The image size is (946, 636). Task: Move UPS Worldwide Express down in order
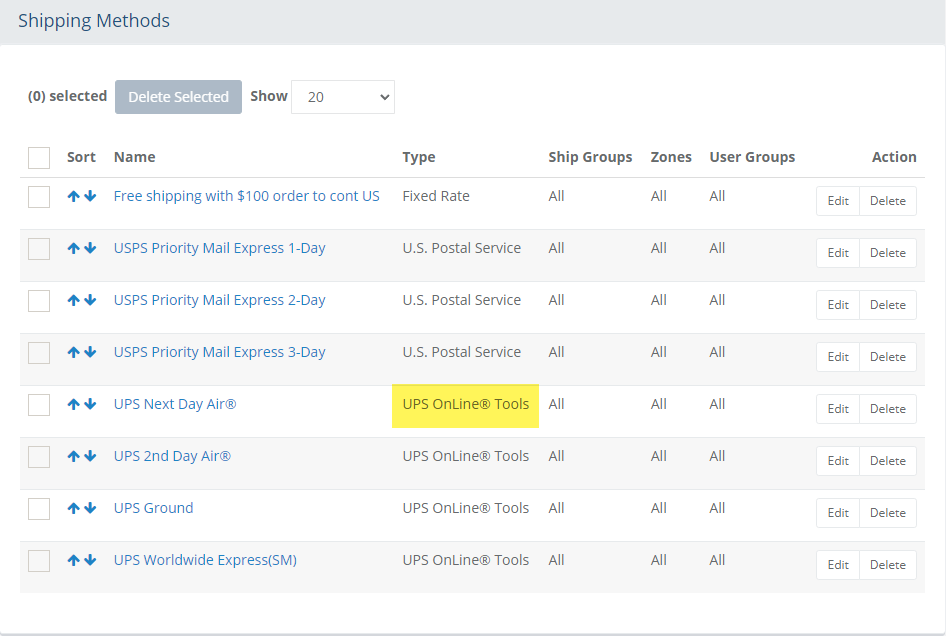(x=90, y=560)
